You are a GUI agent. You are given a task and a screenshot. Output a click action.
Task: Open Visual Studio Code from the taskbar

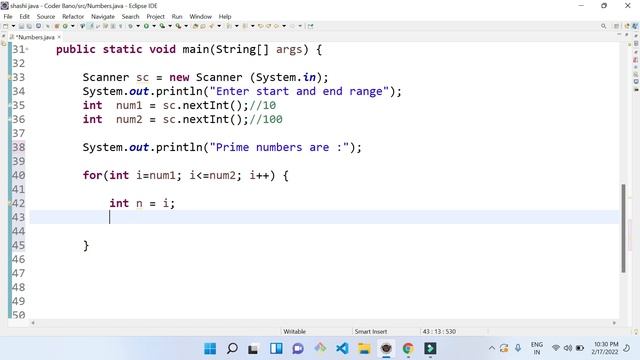click(342, 349)
